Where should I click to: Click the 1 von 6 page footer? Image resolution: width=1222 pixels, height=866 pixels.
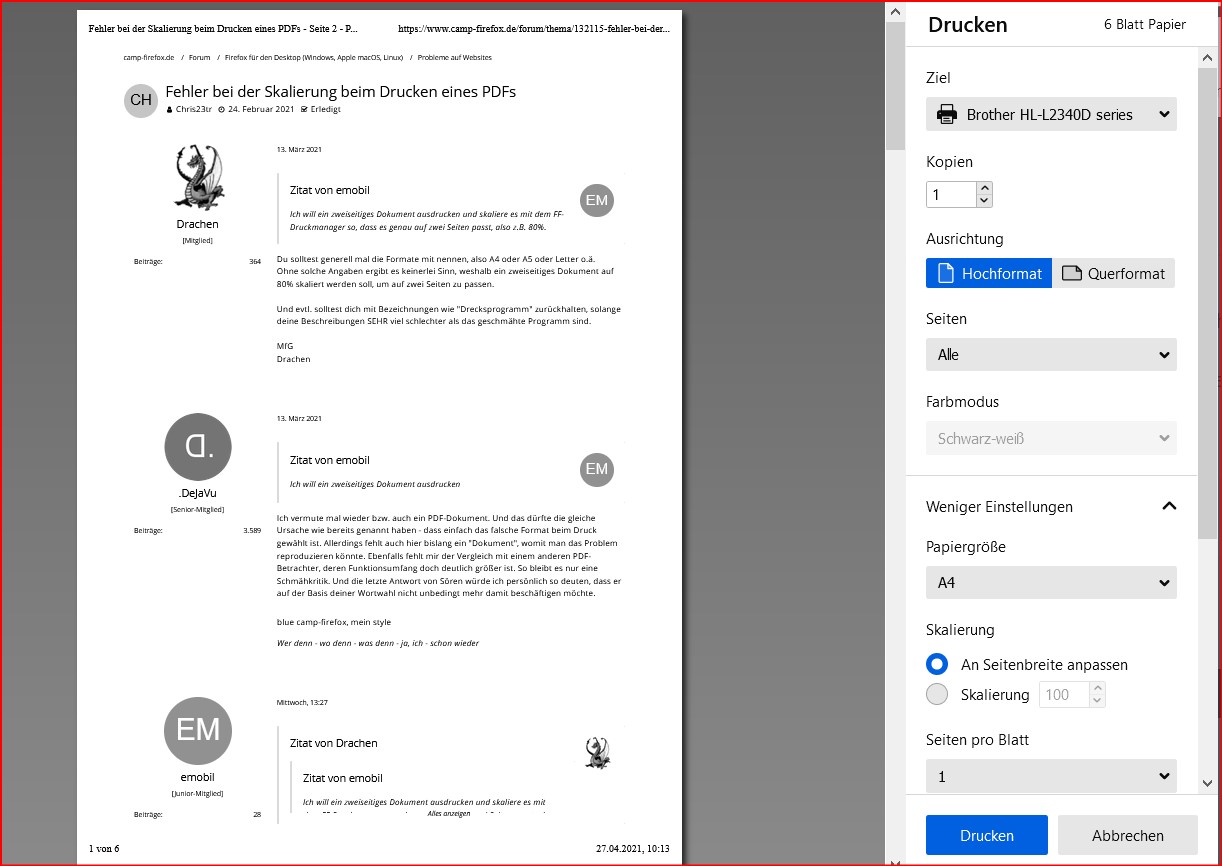tap(104, 849)
